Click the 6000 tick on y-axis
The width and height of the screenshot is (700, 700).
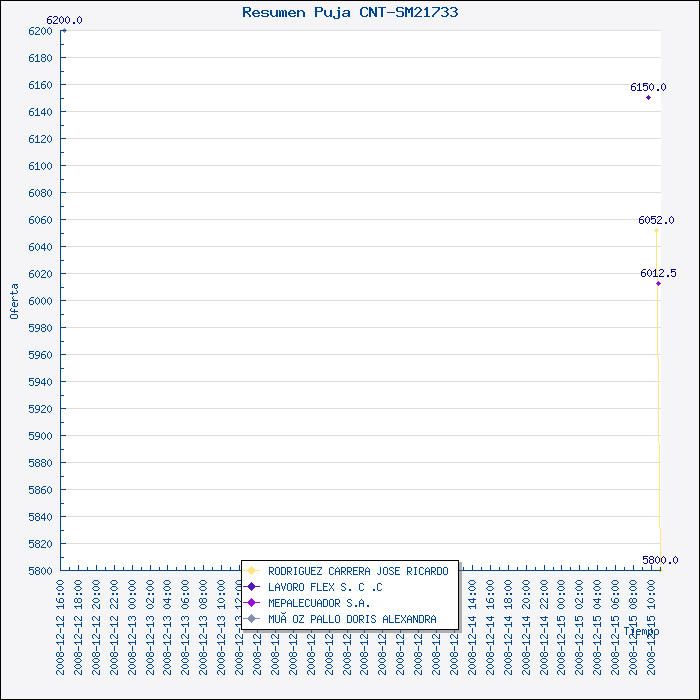40,301
